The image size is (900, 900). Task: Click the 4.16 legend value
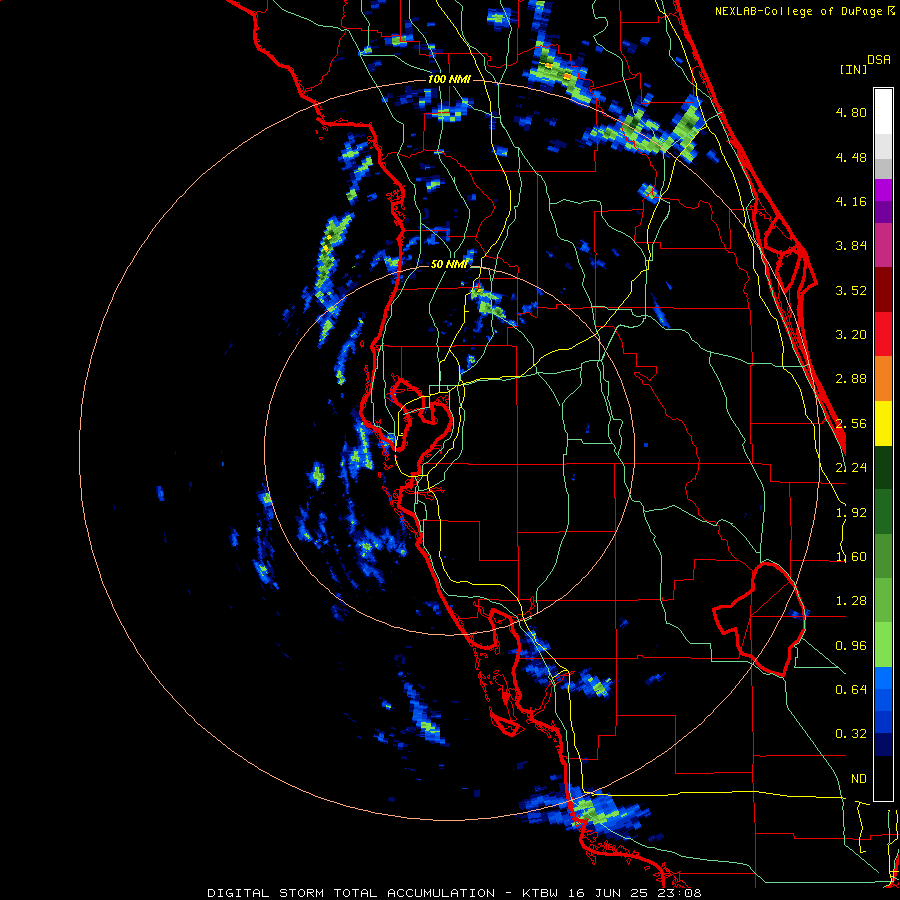click(851, 201)
